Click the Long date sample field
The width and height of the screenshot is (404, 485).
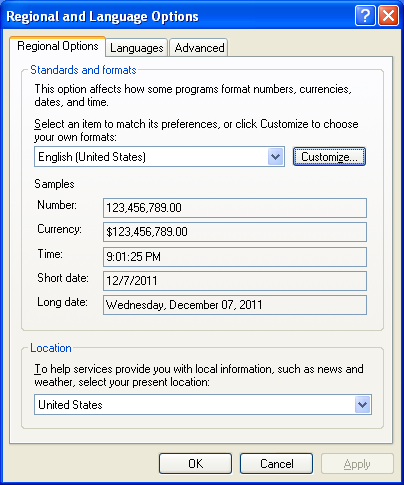point(235,305)
